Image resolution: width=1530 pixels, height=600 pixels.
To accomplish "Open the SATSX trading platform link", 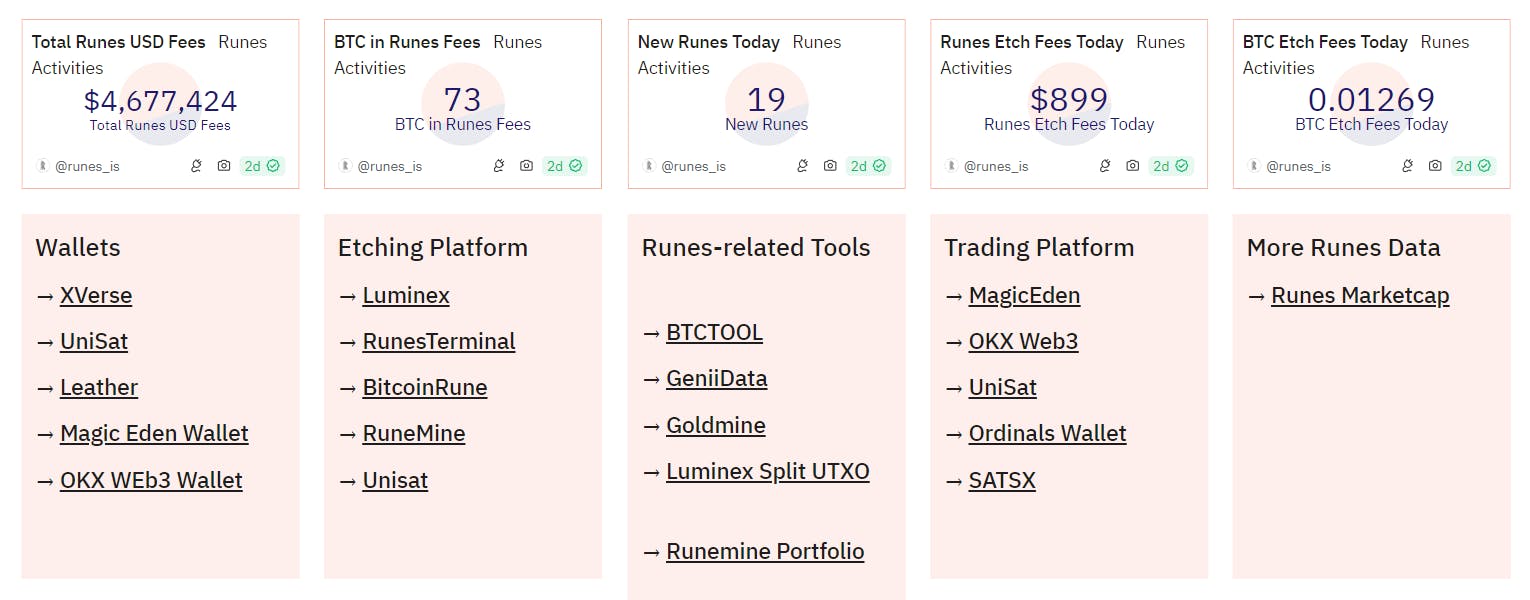I will [x=1002, y=480].
